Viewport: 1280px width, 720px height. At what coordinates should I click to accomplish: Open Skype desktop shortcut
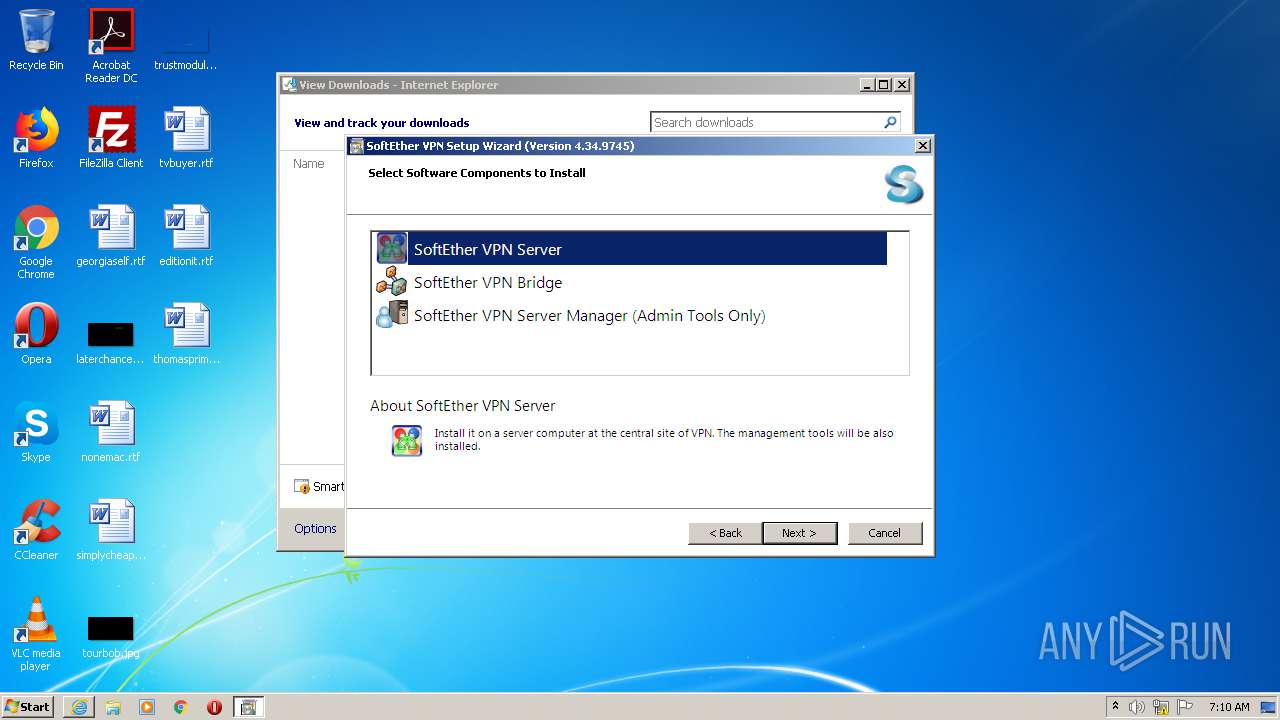click(x=36, y=432)
